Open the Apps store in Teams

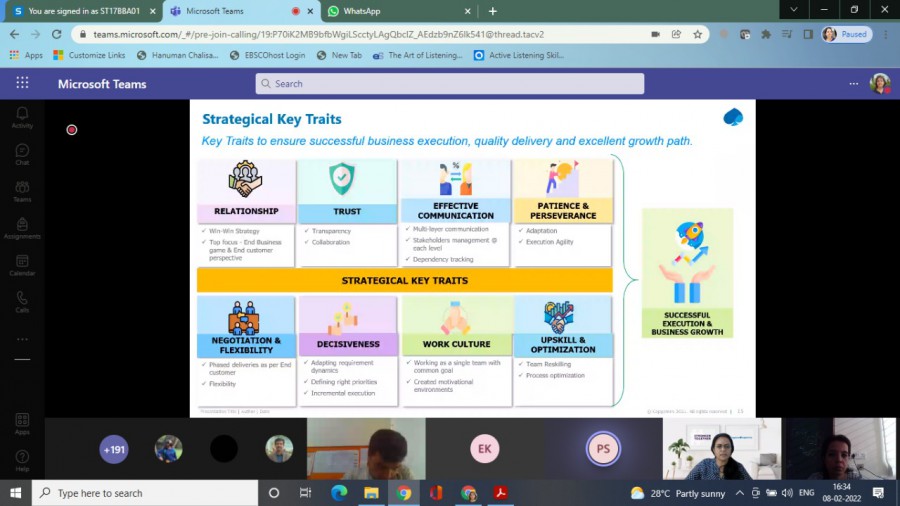point(22,423)
